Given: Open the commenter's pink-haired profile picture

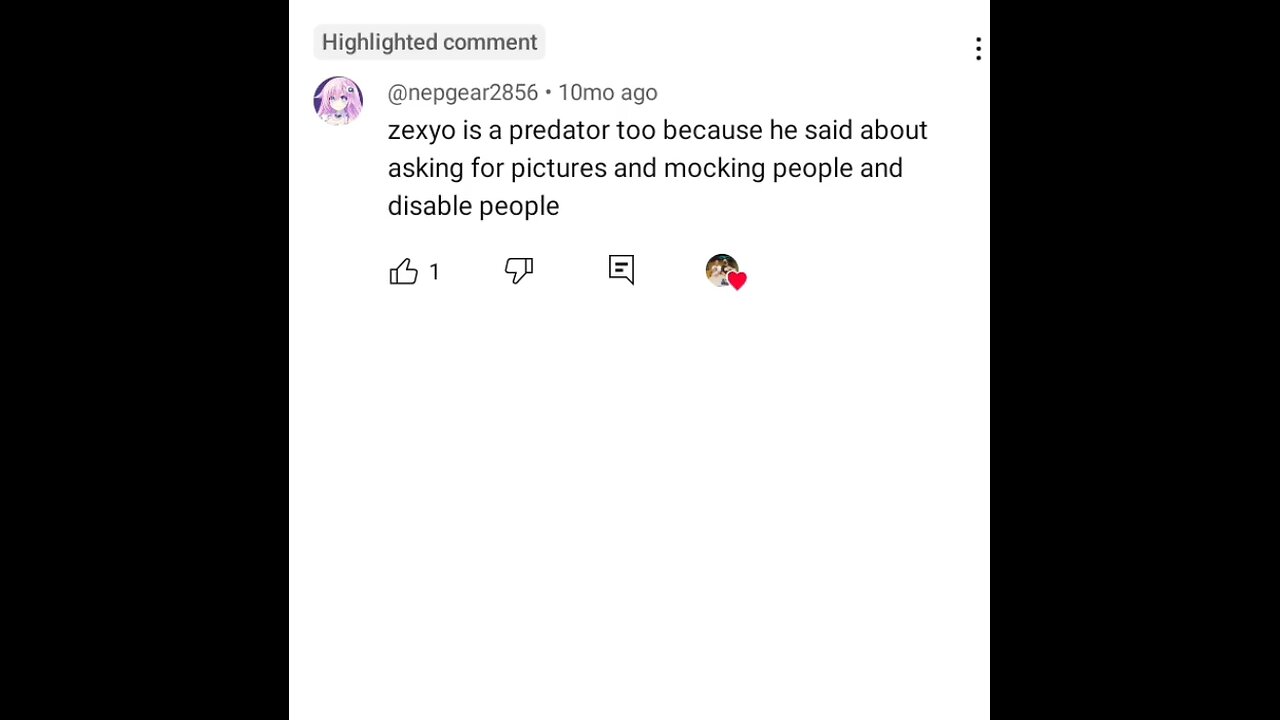Looking at the screenshot, I should coord(338,101).
